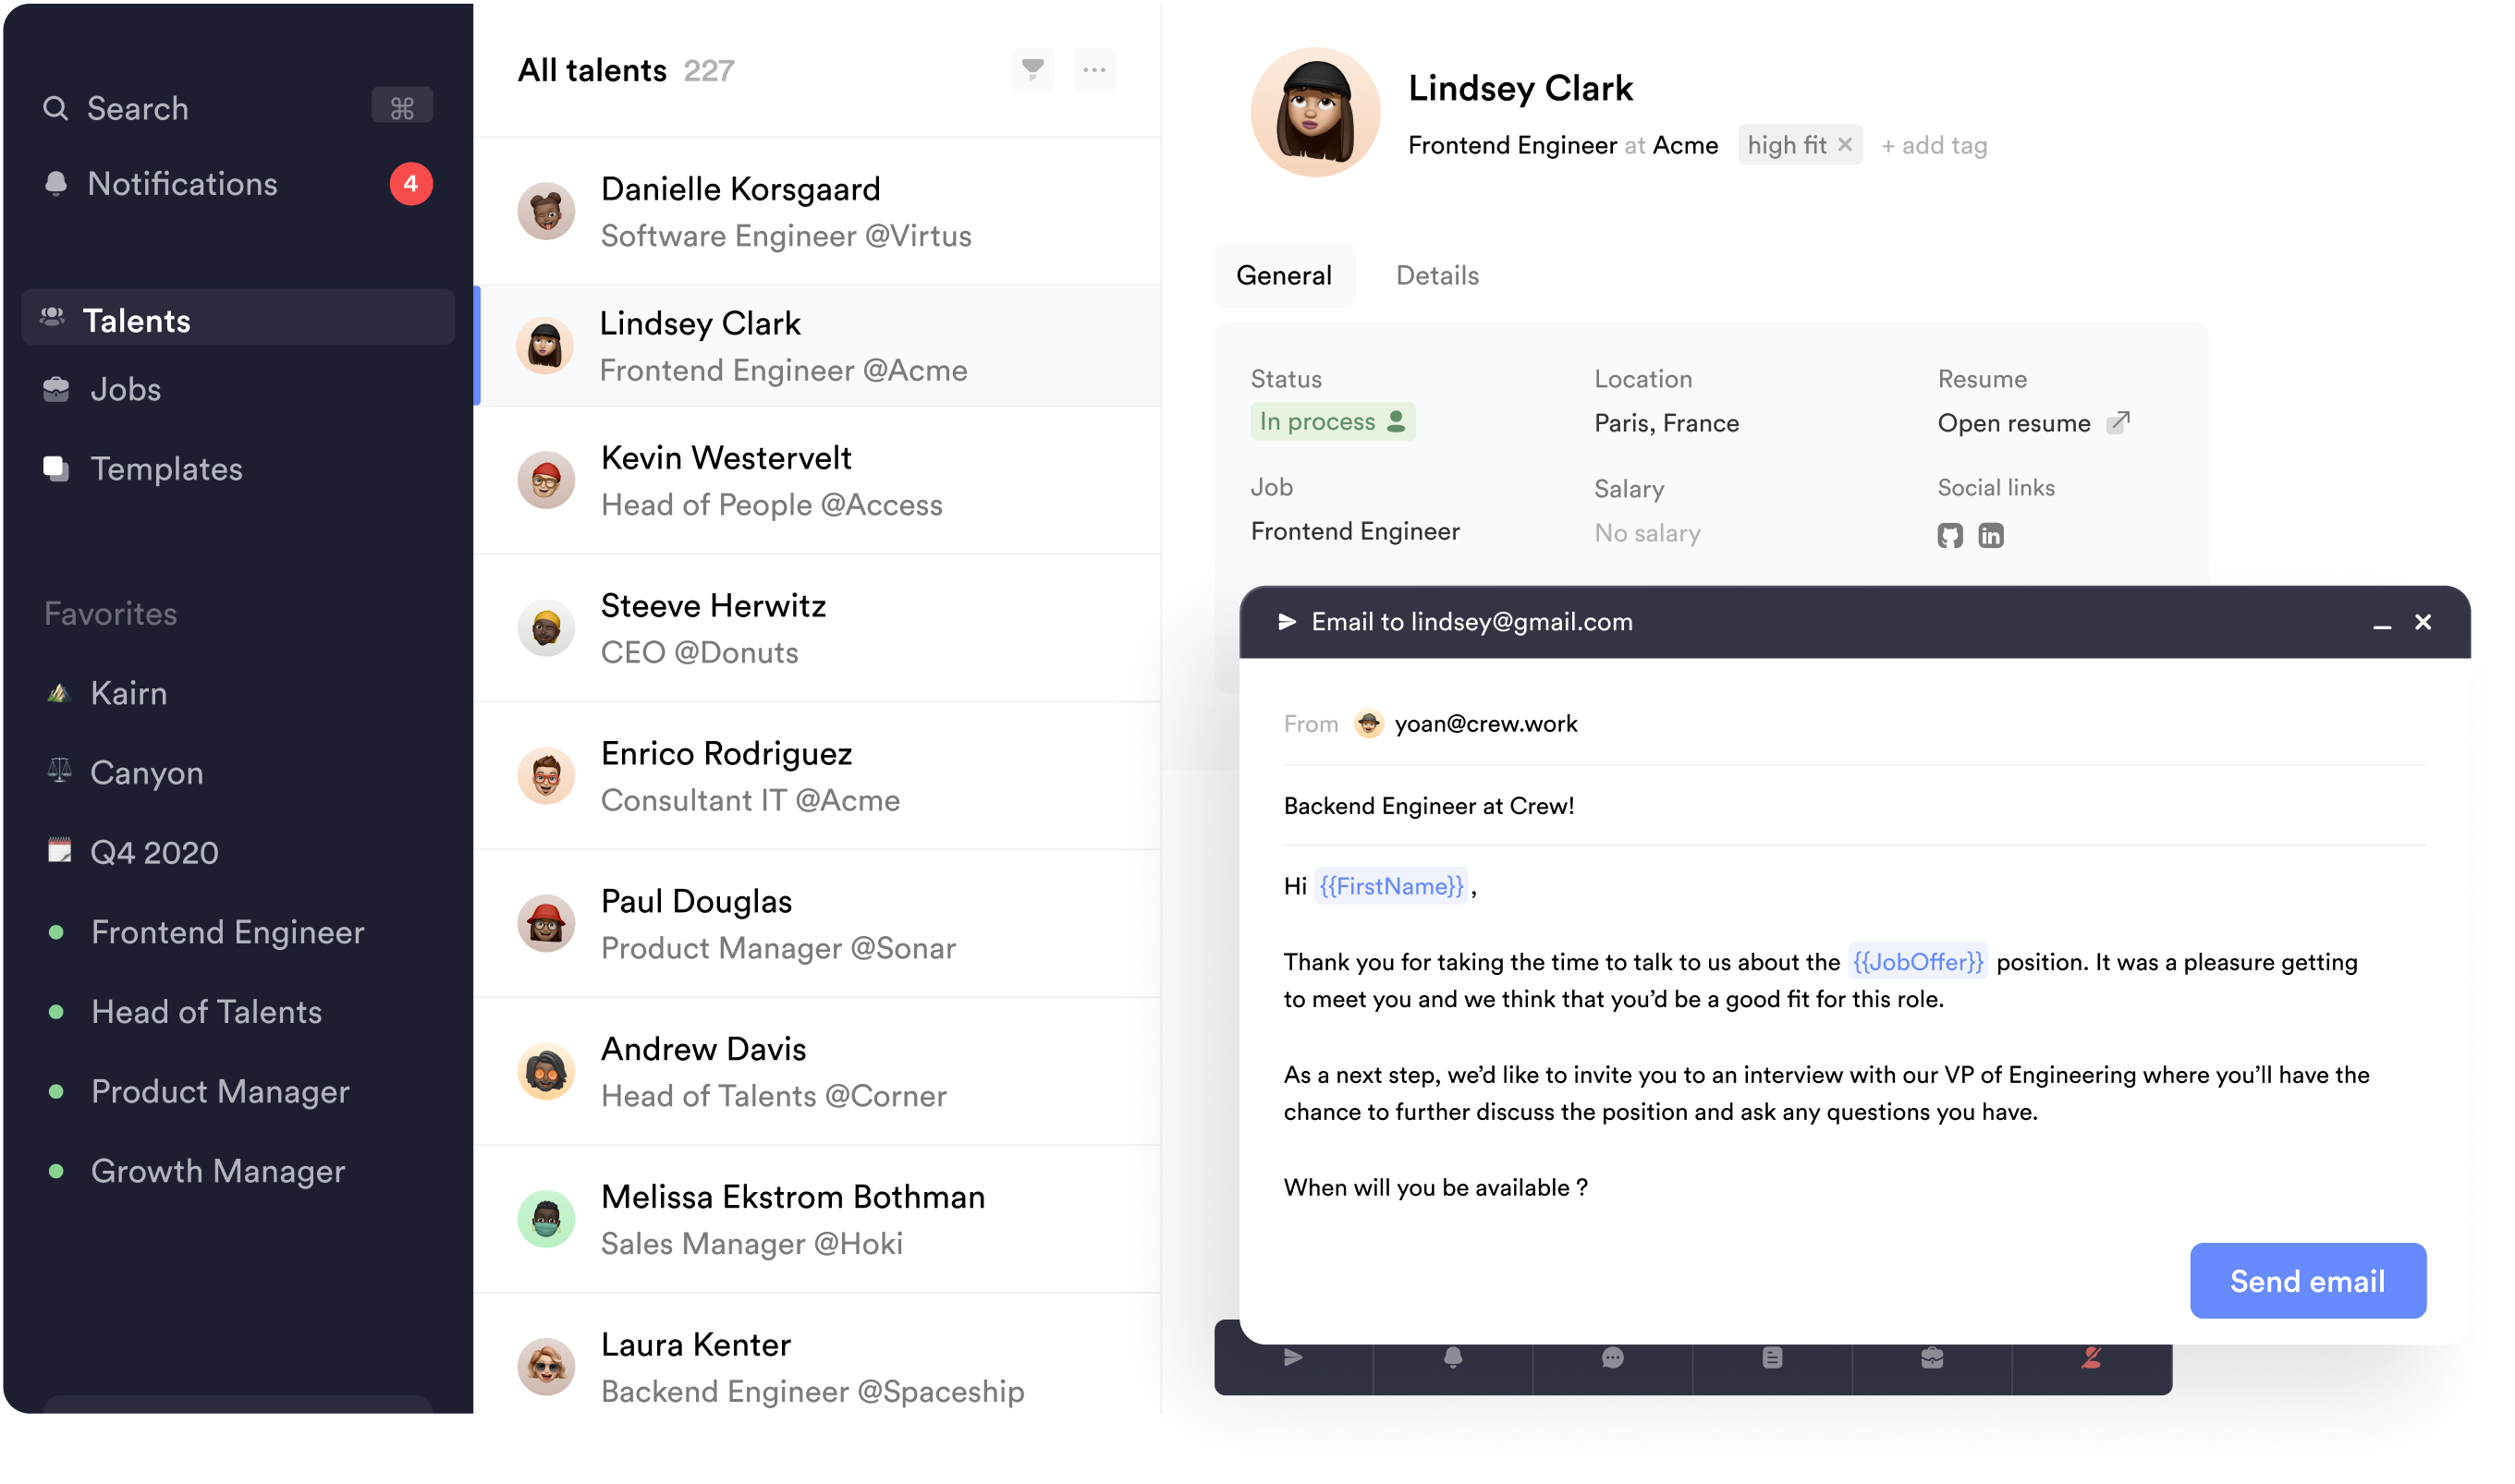Click the comment bubble icon in bottom toolbar
The height and width of the screenshot is (1484, 2515).
point(1612,1358)
